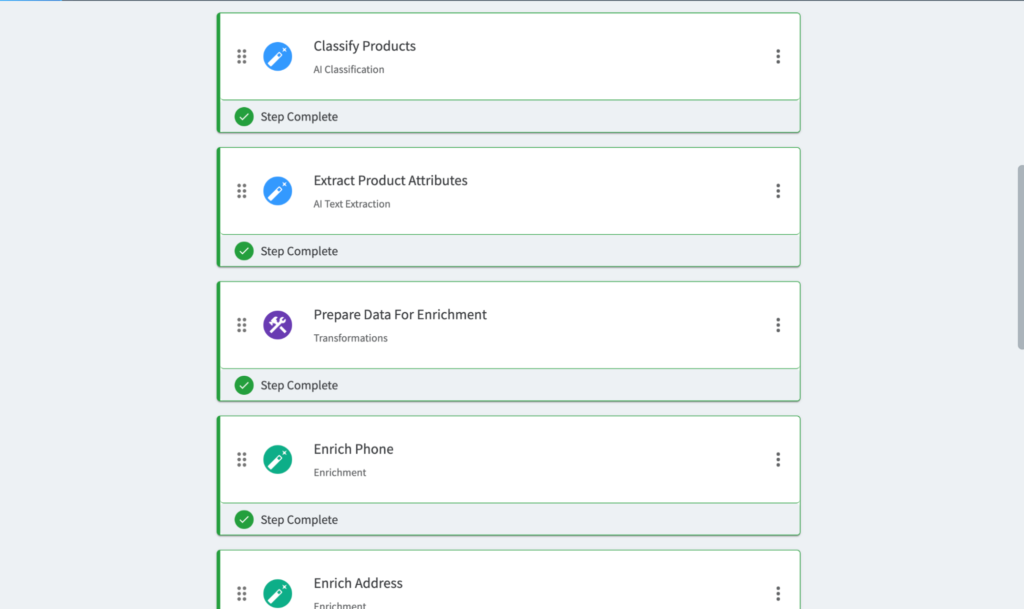Open the options menu on Prepare Data For Enrichment

pyautogui.click(x=778, y=324)
